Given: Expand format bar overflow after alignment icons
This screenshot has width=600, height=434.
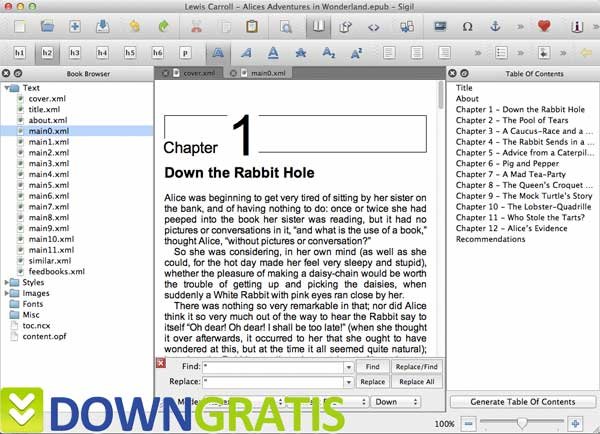Looking at the screenshot, I should tap(478, 53).
